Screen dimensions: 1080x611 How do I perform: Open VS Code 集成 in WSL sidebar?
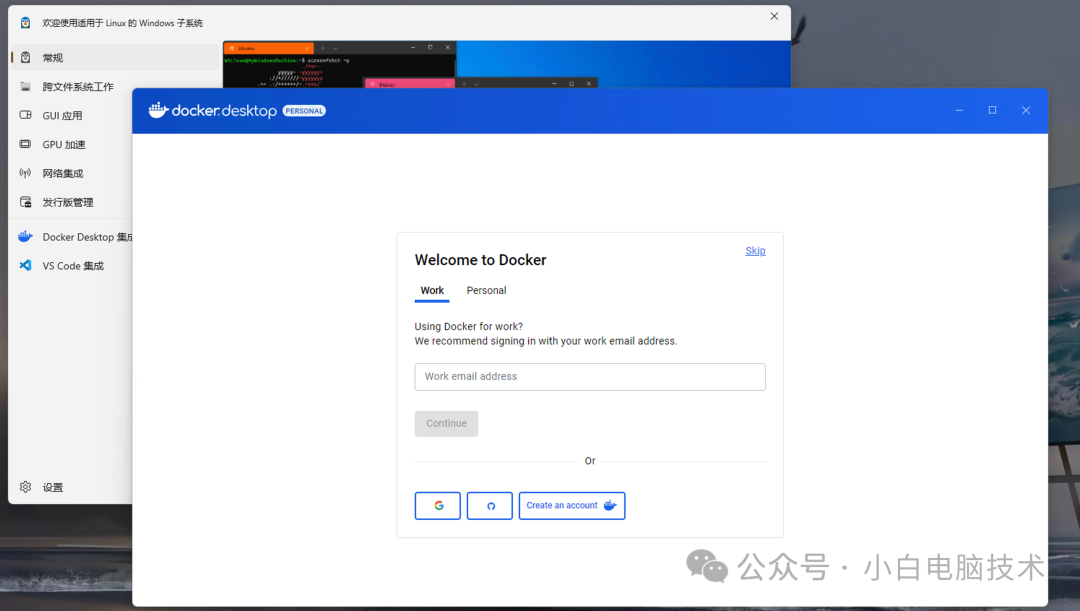pyautogui.click(x=72, y=266)
